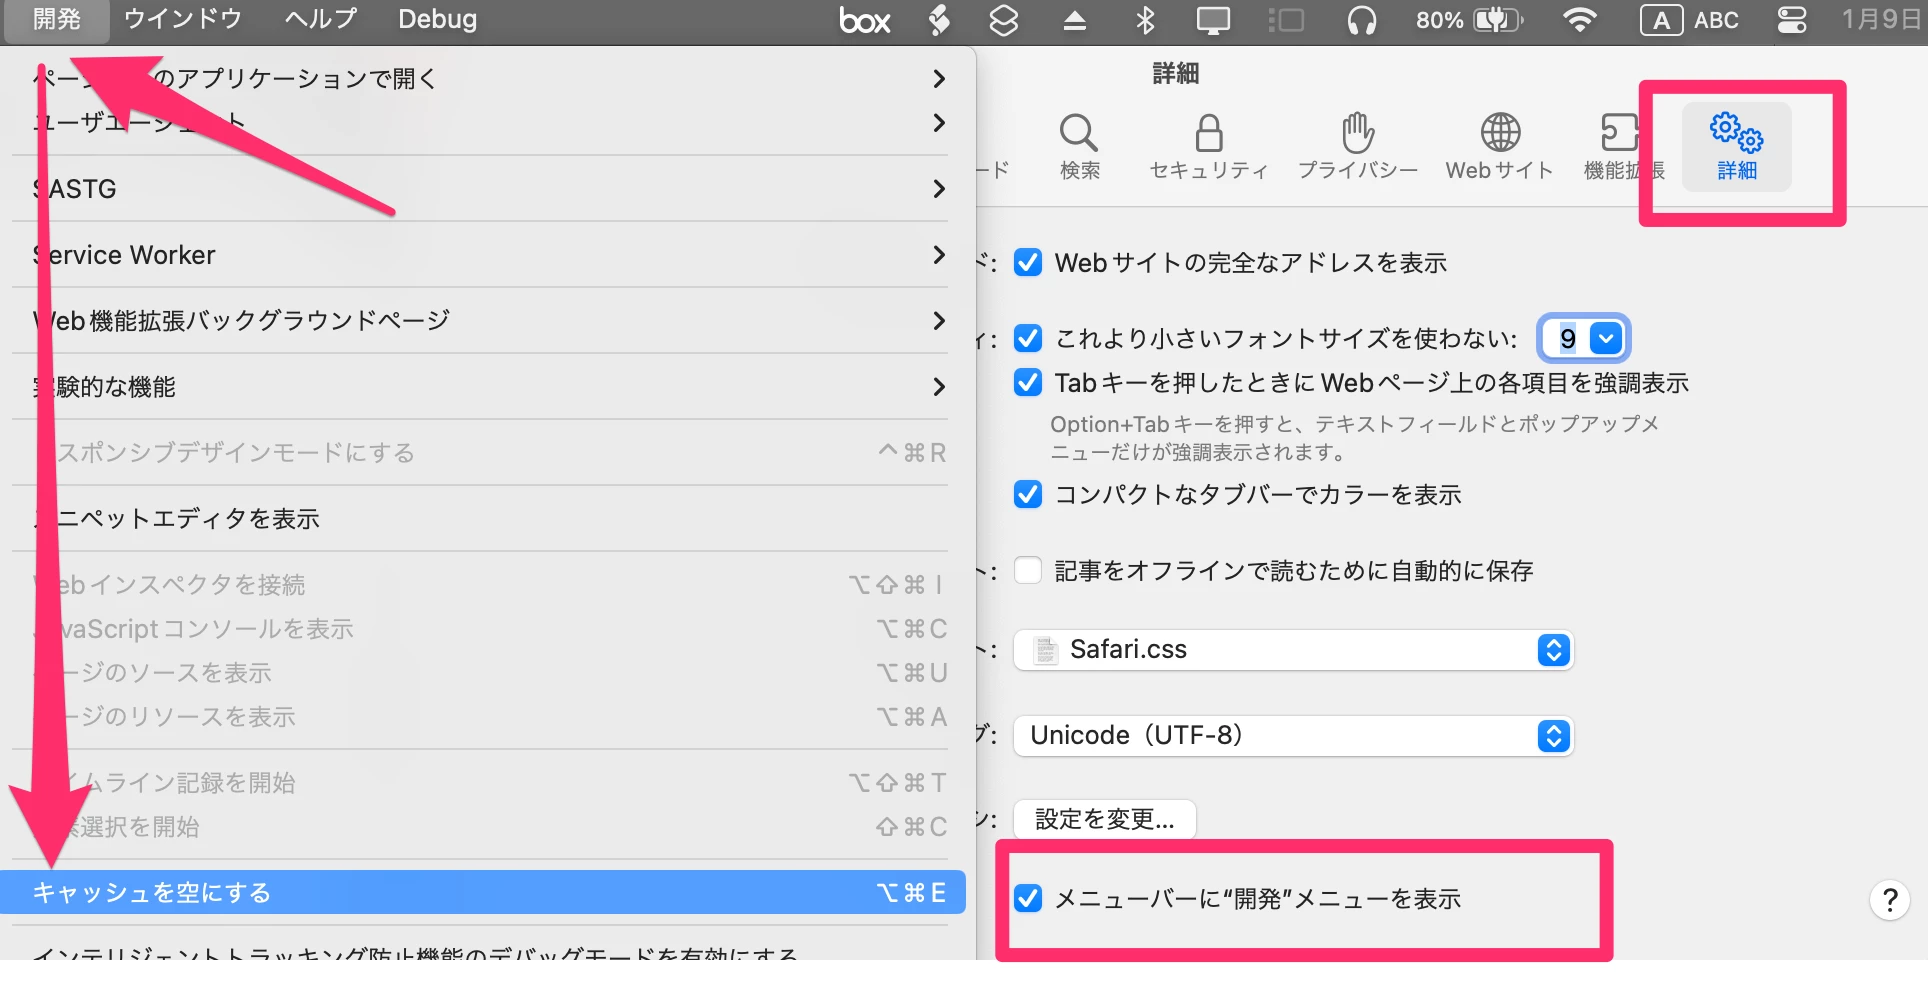This screenshot has width=1928, height=1004.
Task: Click the date 1月9日 in menu bar
Action: pyautogui.click(x=1880, y=20)
